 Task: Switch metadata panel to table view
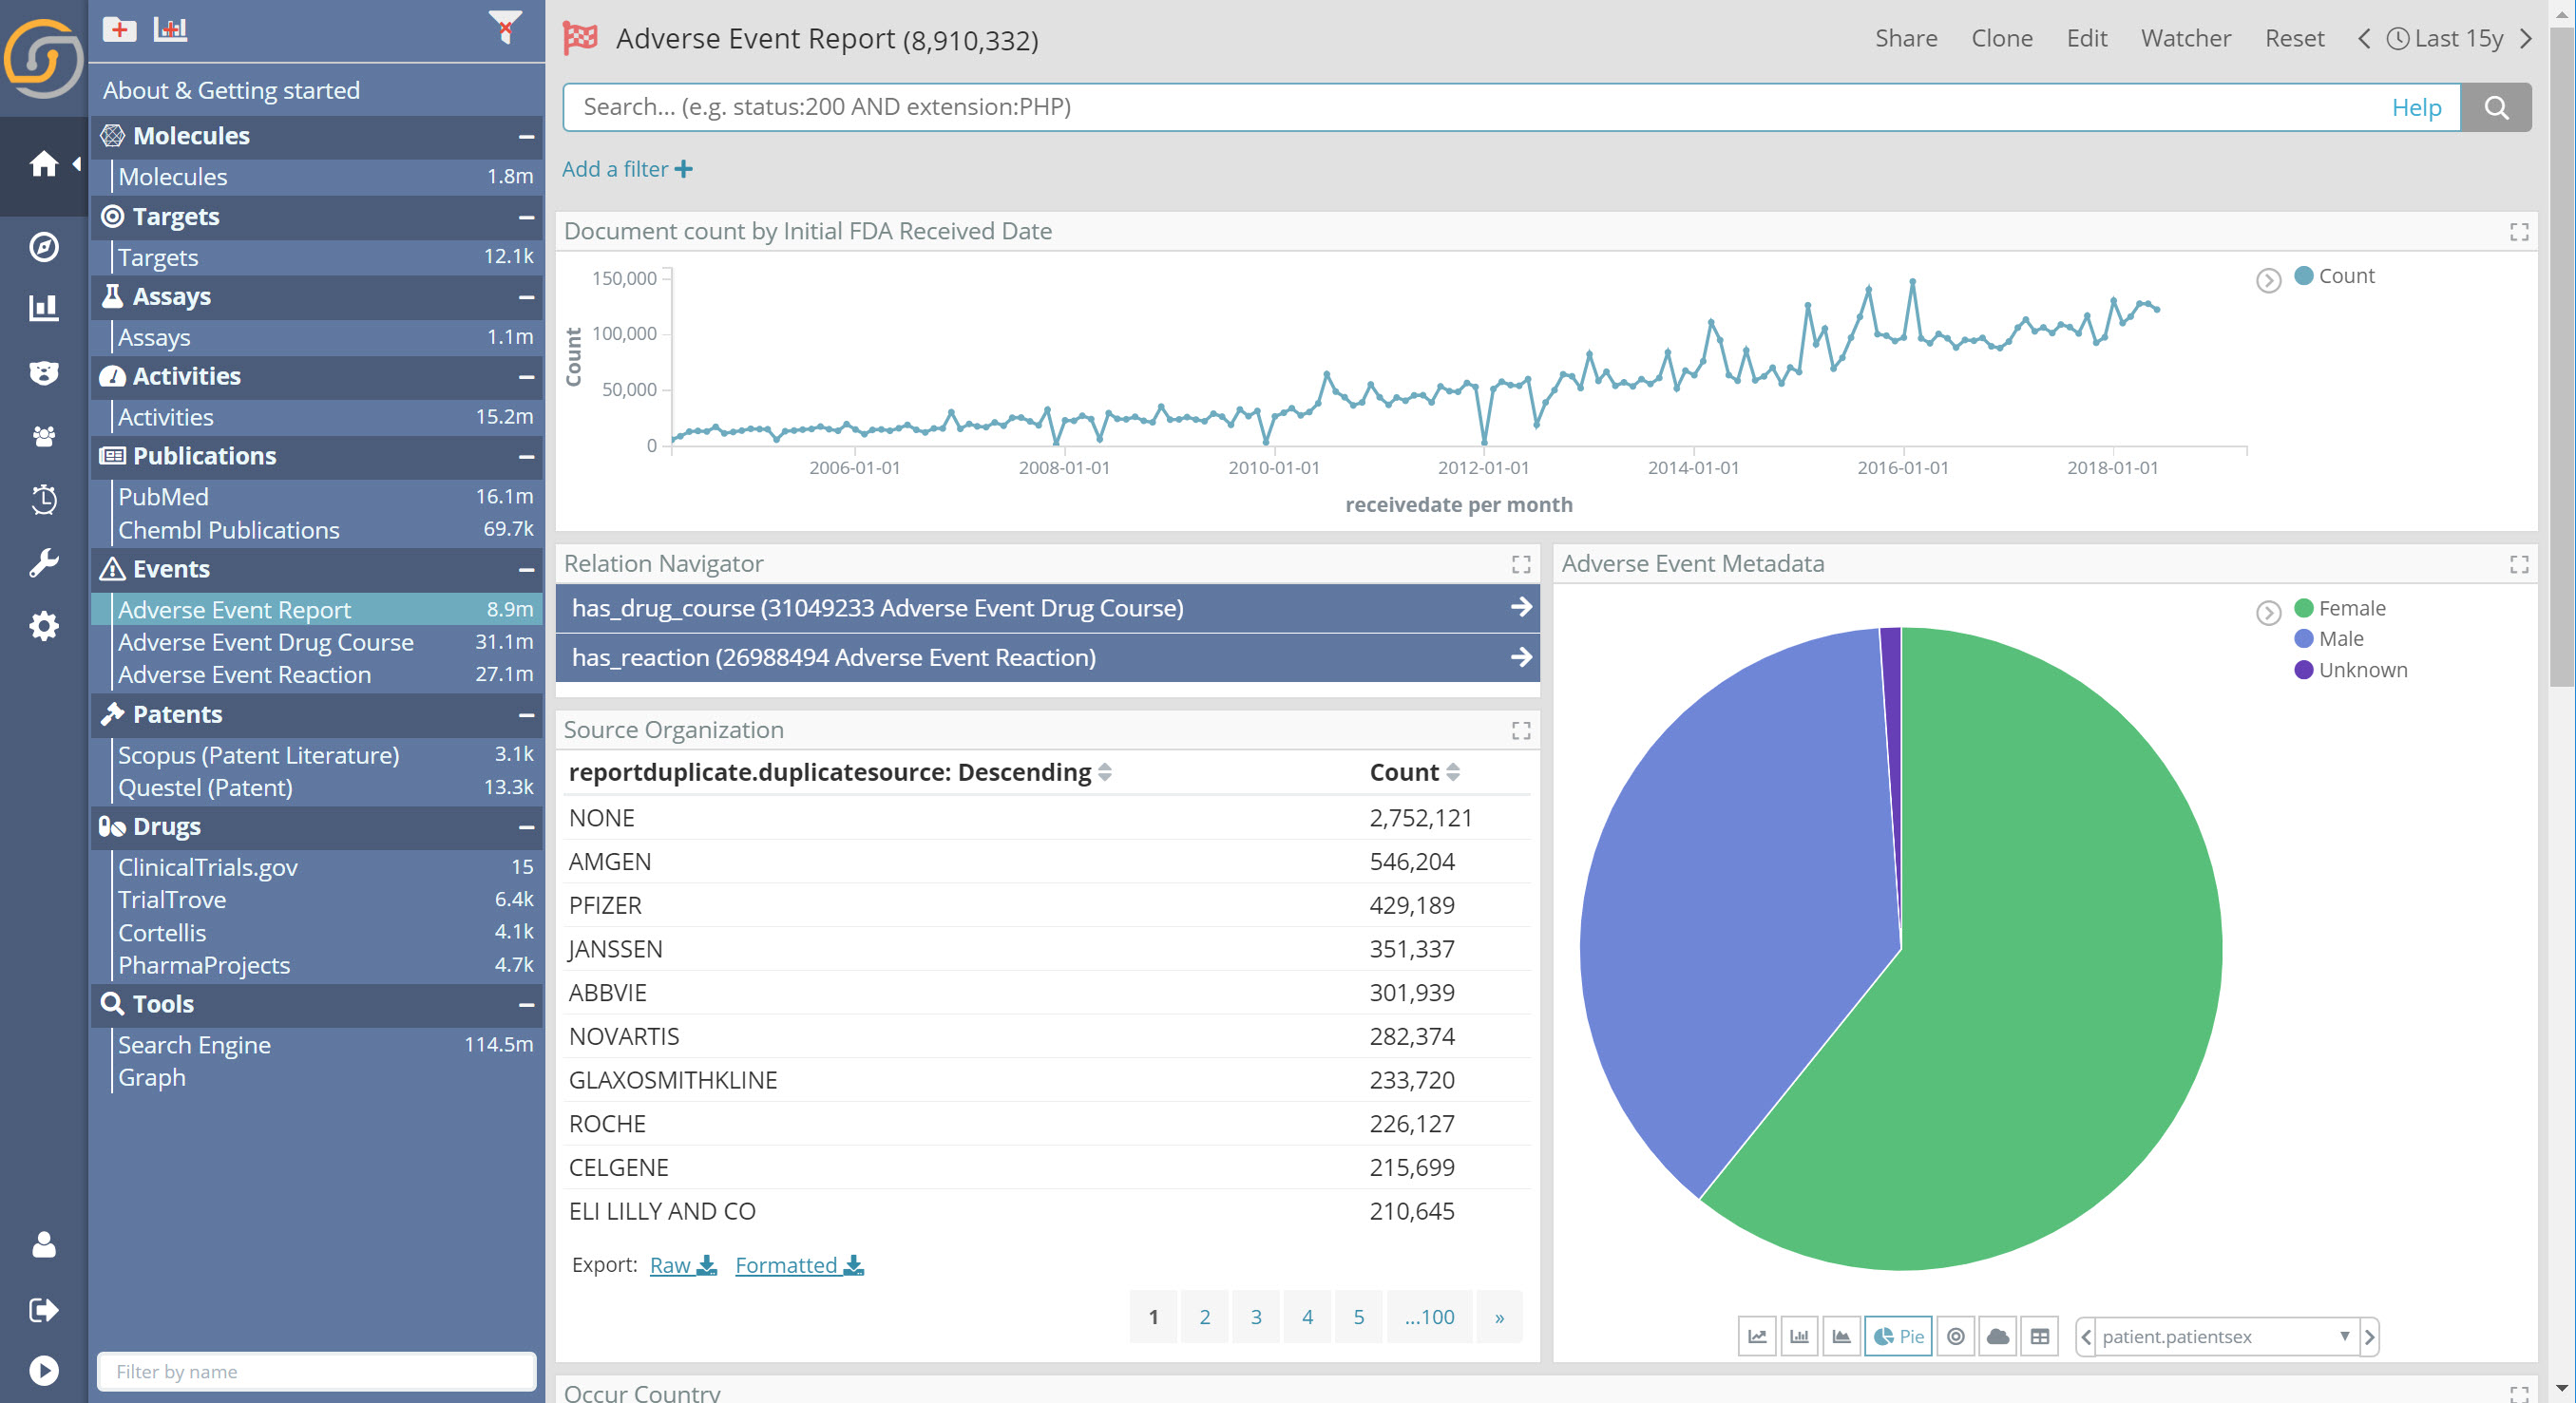tap(2039, 1337)
